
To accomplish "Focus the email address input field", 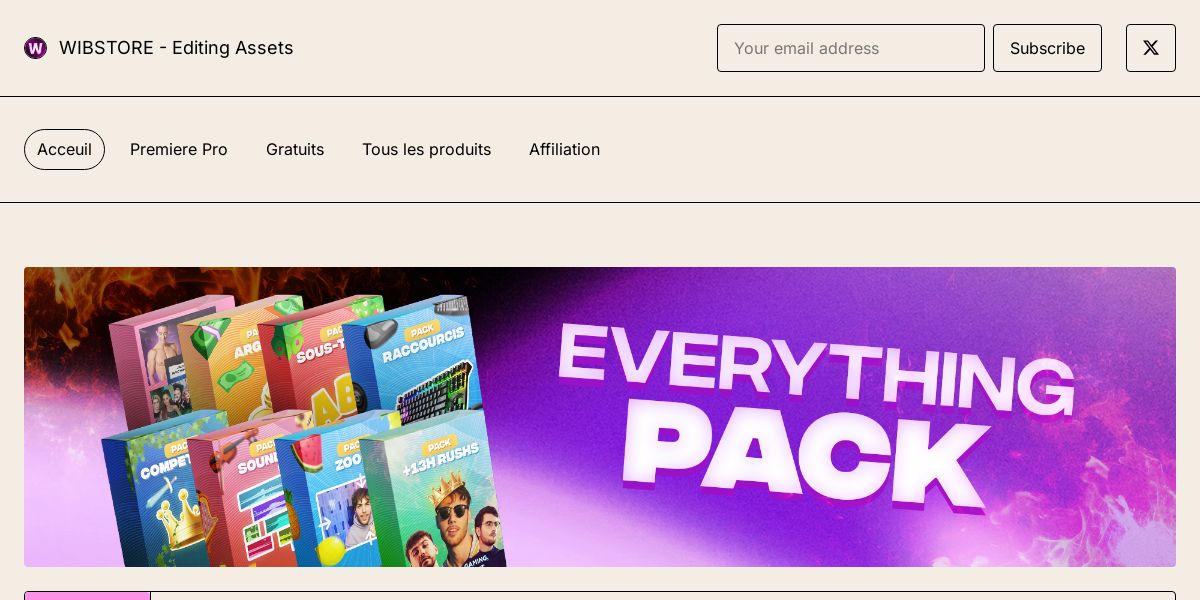I will [x=851, y=48].
